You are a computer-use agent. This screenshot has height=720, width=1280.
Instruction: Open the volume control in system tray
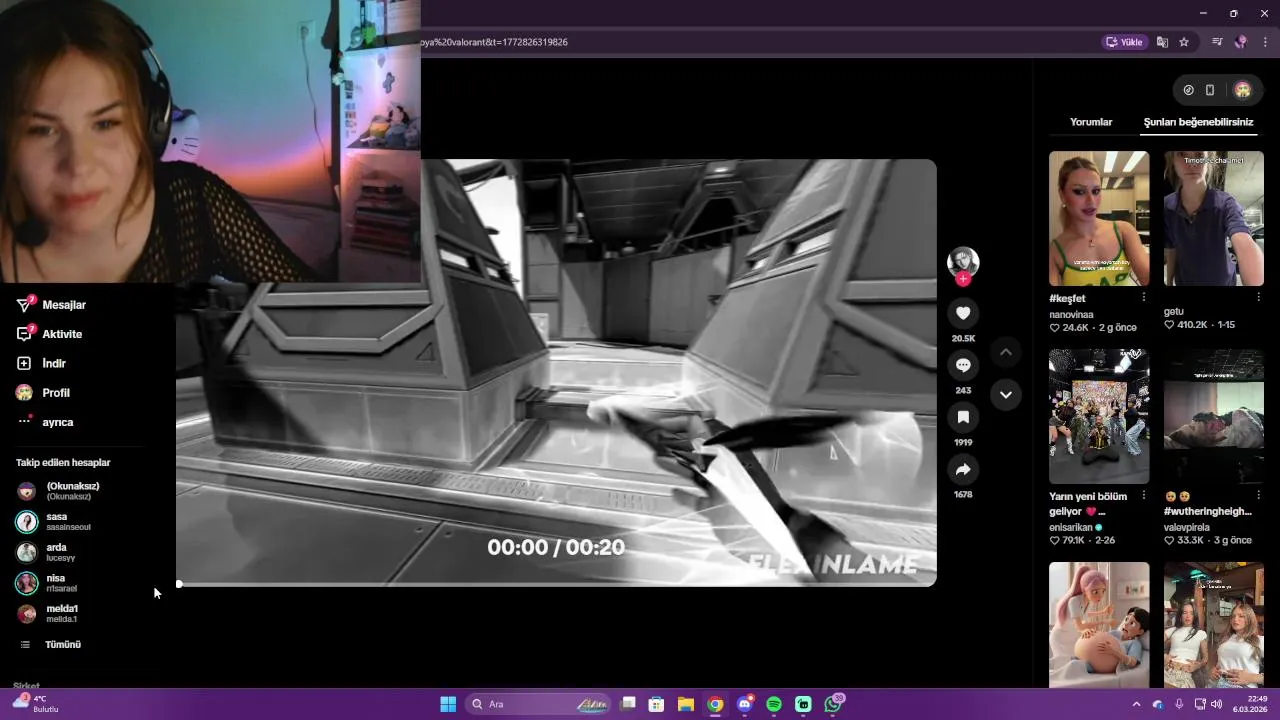tap(1217, 704)
